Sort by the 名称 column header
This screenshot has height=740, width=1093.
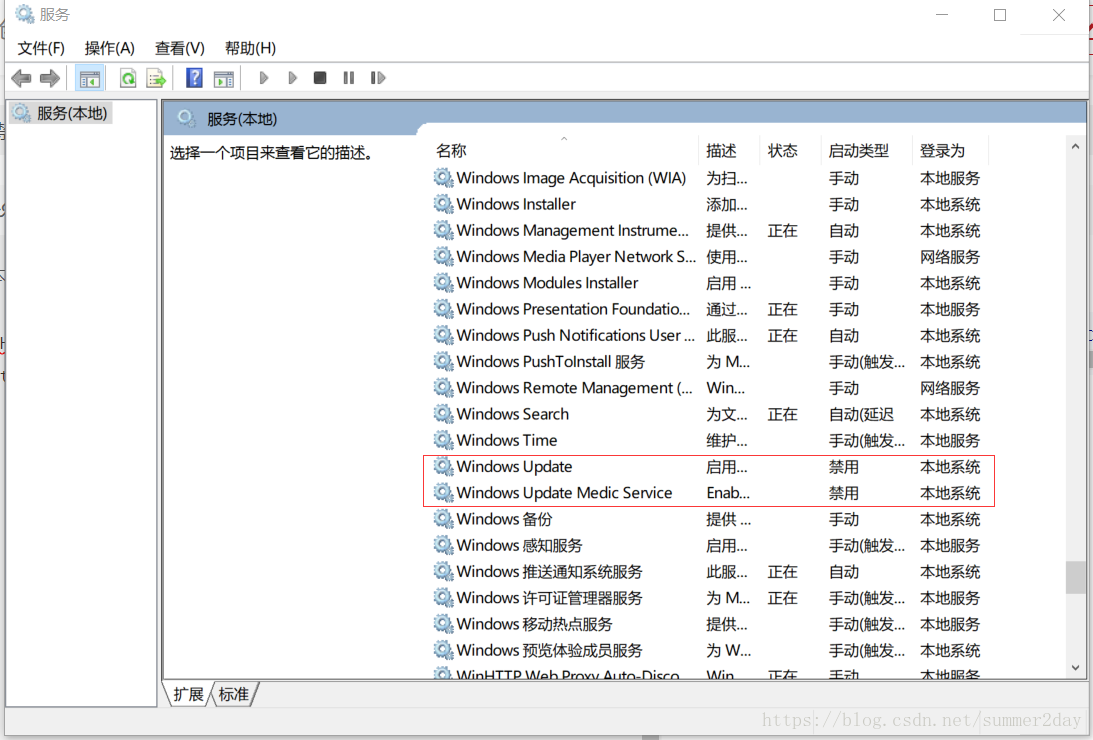pyautogui.click(x=564, y=151)
